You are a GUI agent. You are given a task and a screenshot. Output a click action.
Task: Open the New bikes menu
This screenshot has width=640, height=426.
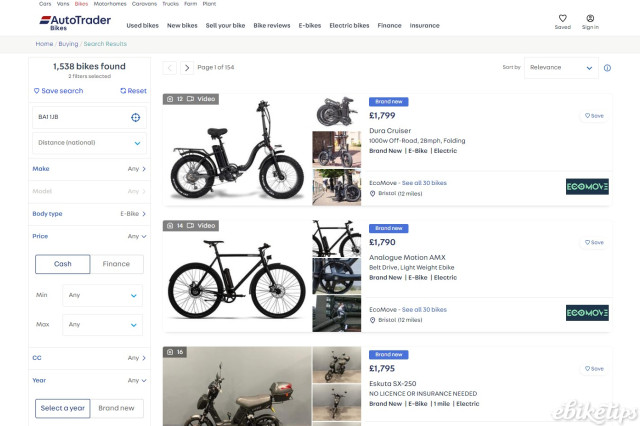(182, 25)
